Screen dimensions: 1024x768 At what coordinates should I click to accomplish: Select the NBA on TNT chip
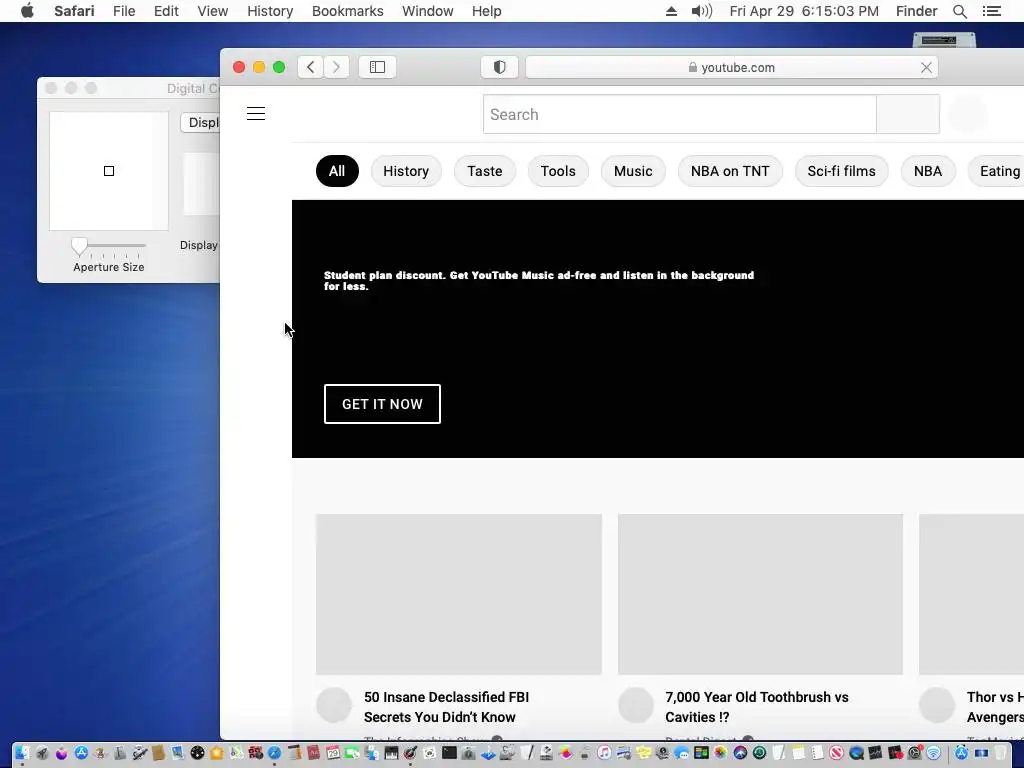730,171
